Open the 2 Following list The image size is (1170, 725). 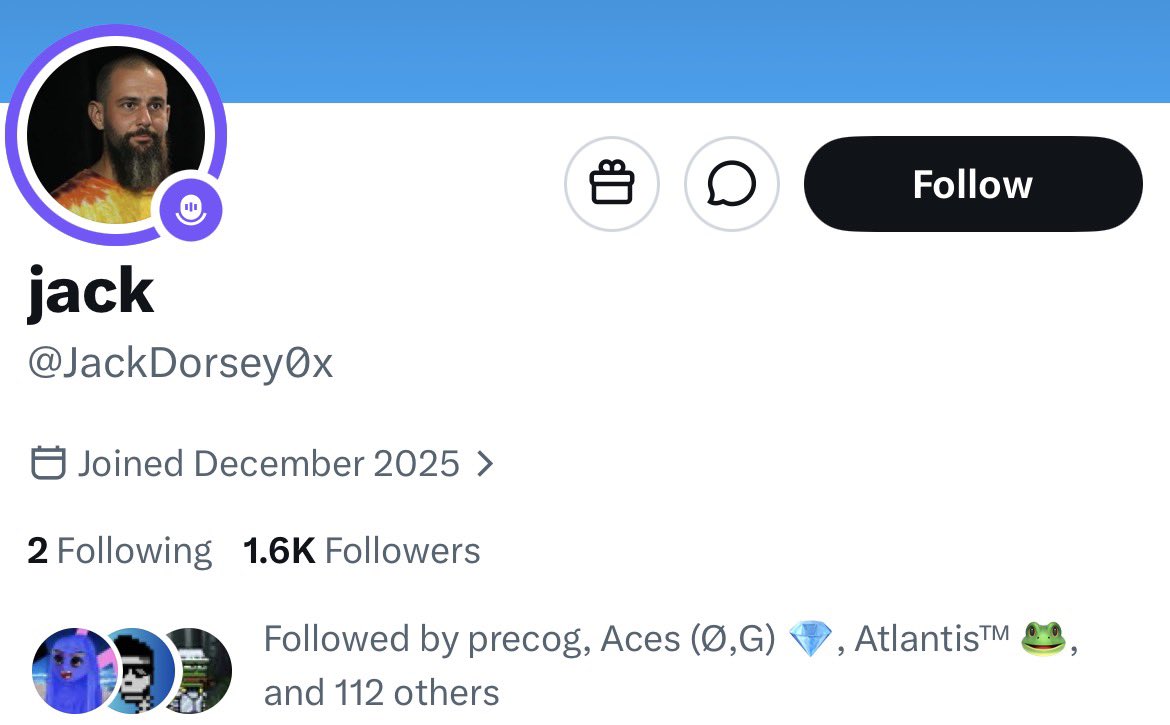[120, 551]
